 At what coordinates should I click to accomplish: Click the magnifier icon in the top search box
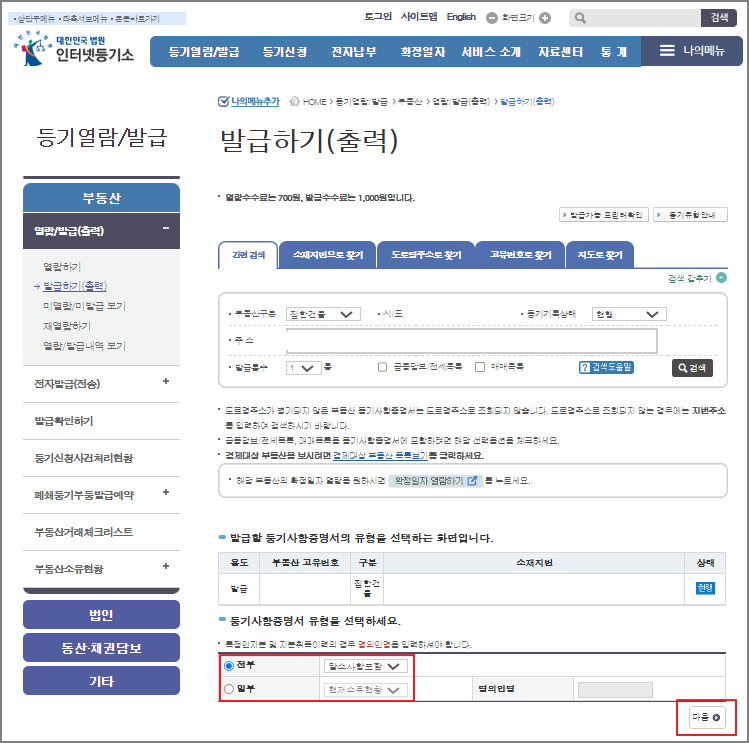(x=580, y=18)
